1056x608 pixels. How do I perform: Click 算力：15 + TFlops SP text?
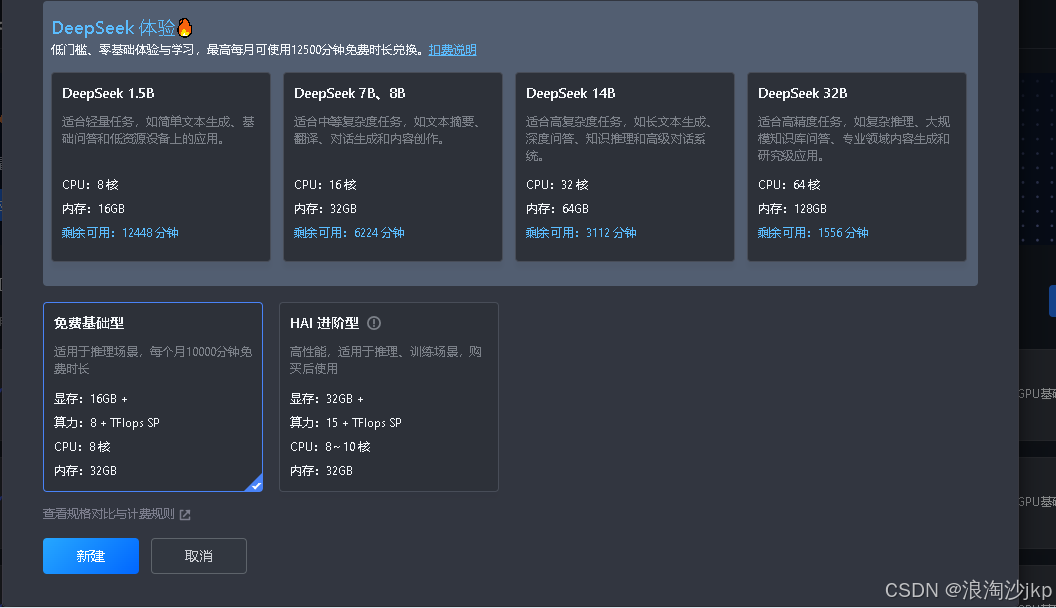tap(345, 423)
